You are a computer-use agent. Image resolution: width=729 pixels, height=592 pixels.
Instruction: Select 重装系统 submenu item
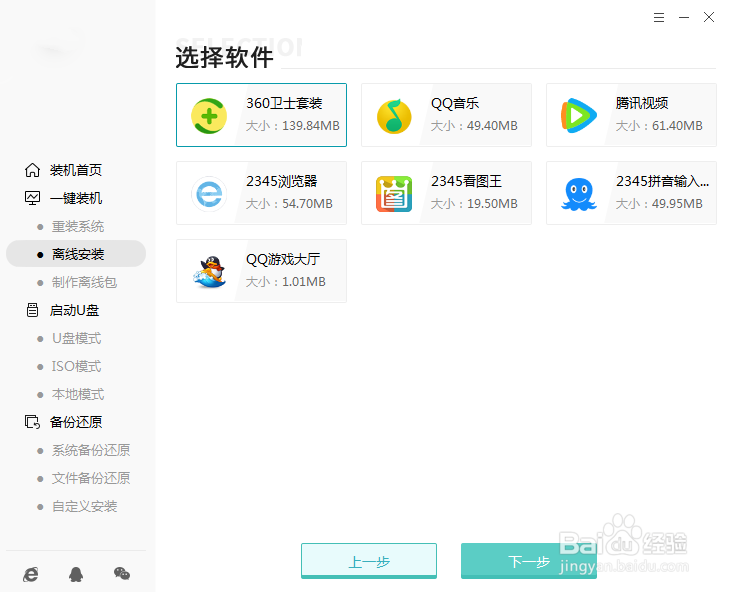tap(78, 226)
